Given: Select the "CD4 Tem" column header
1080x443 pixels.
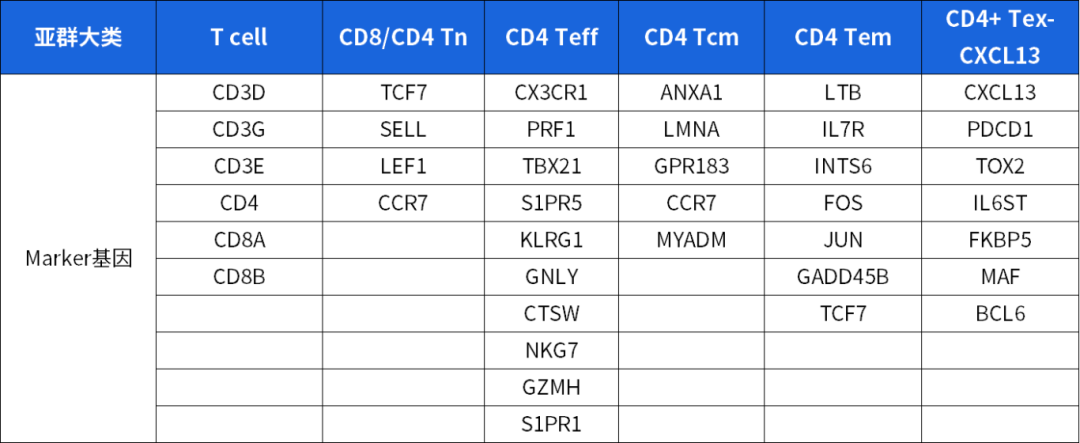Looking at the screenshot, I should coord(843,38).
